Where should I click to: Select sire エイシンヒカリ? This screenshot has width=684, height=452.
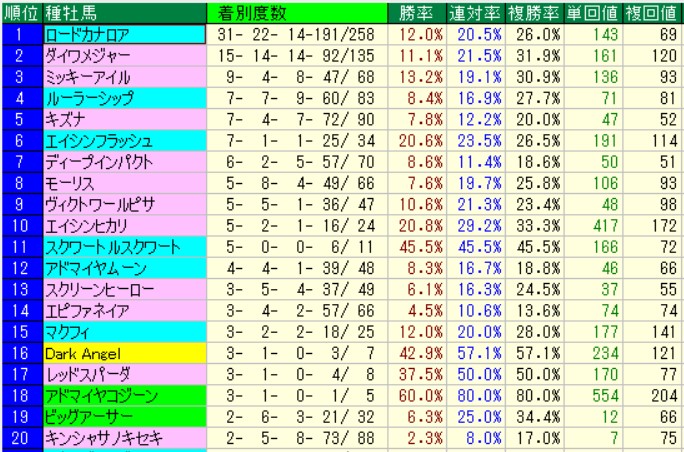click(x=125, y=226)
